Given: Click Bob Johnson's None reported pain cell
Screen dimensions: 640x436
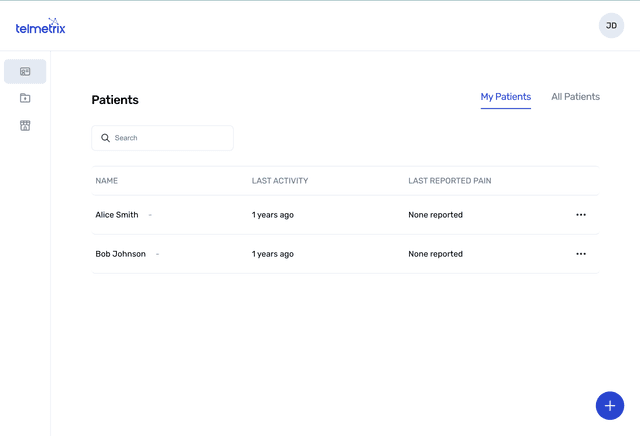Looking at the screenshot, I should pyautogui.click(x=435, y=254).
